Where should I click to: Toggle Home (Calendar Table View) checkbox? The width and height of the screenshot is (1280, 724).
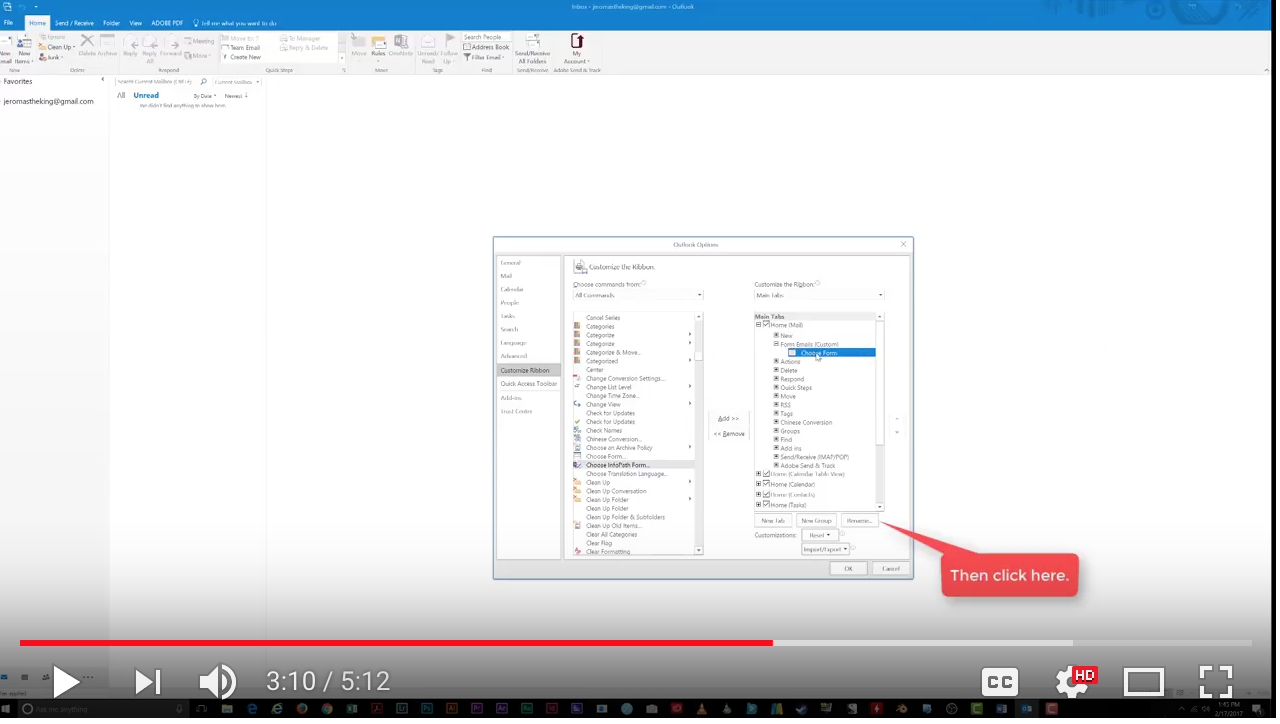coord(766,474)
